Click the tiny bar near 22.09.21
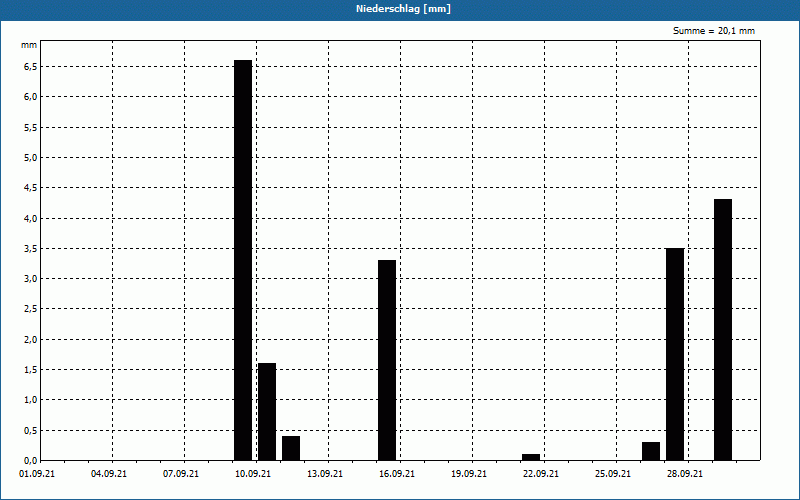This screenshot has width=800, height=500. (x=531, y=457)
